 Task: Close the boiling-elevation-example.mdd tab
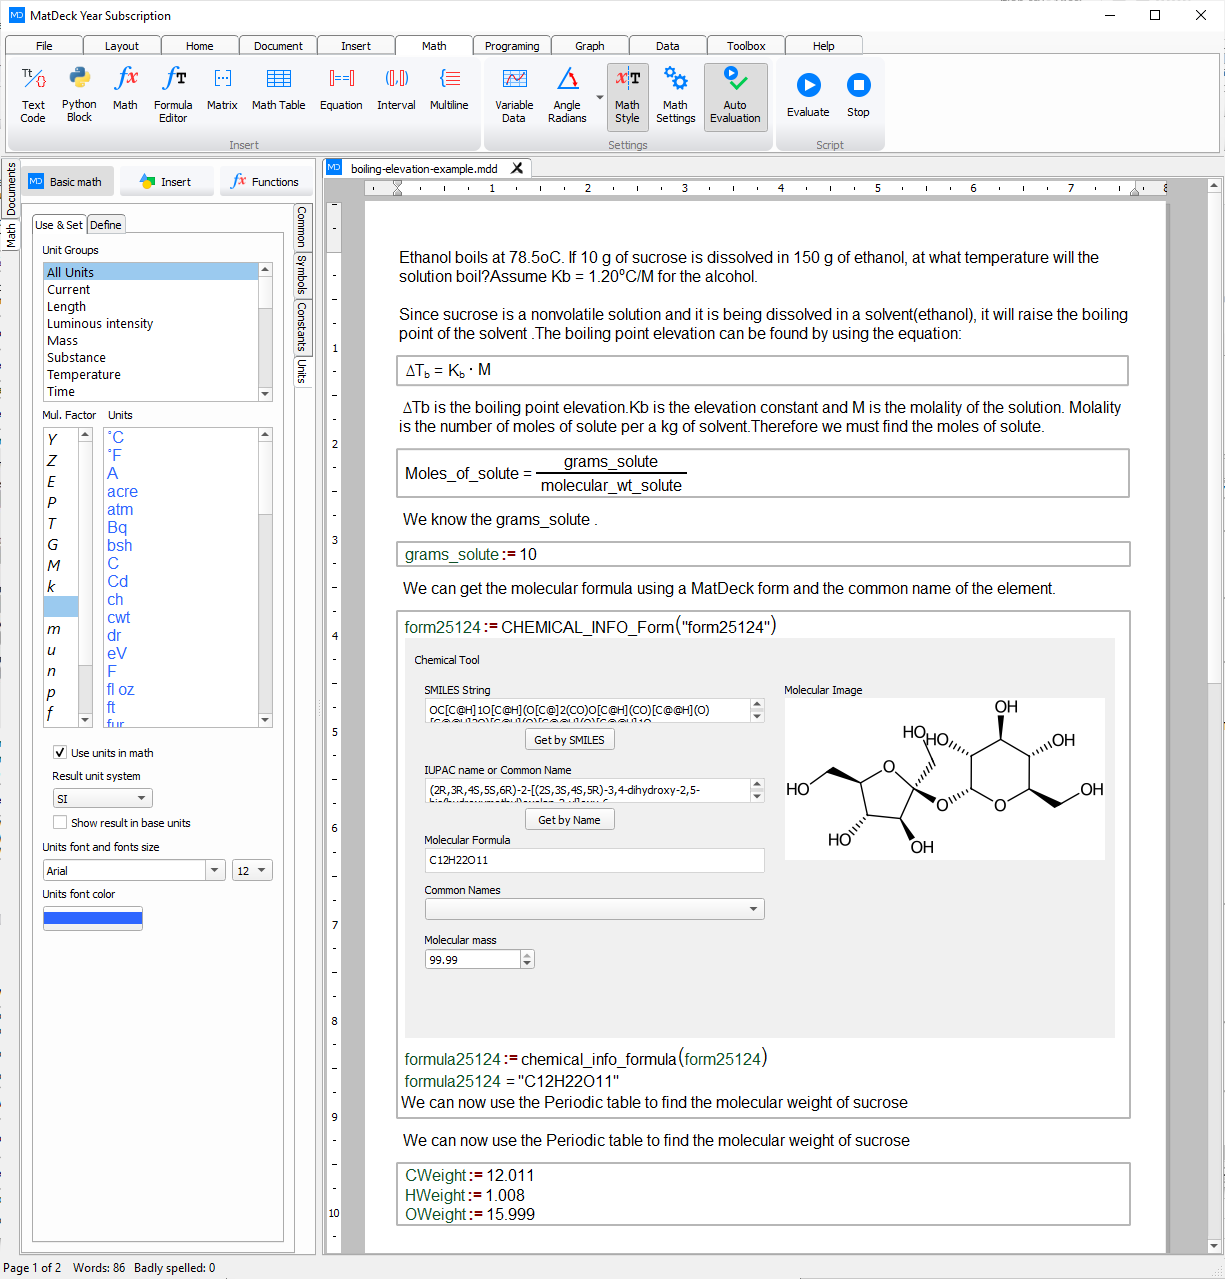tap(517, 168)
